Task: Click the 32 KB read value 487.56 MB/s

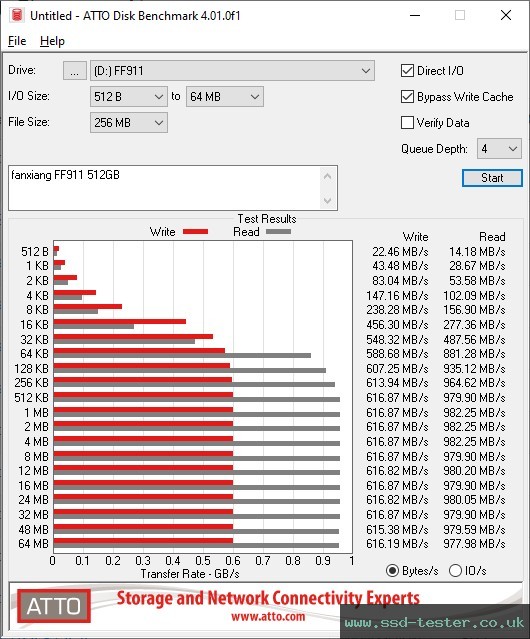Action: pyautogui.click(x=474, y=339)
